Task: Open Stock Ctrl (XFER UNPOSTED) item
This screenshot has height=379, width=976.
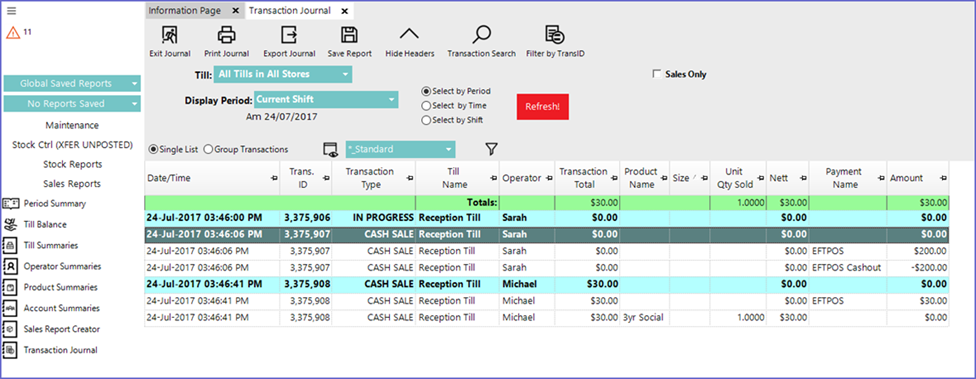Action: pyautogui.click(x=72, y=144)
